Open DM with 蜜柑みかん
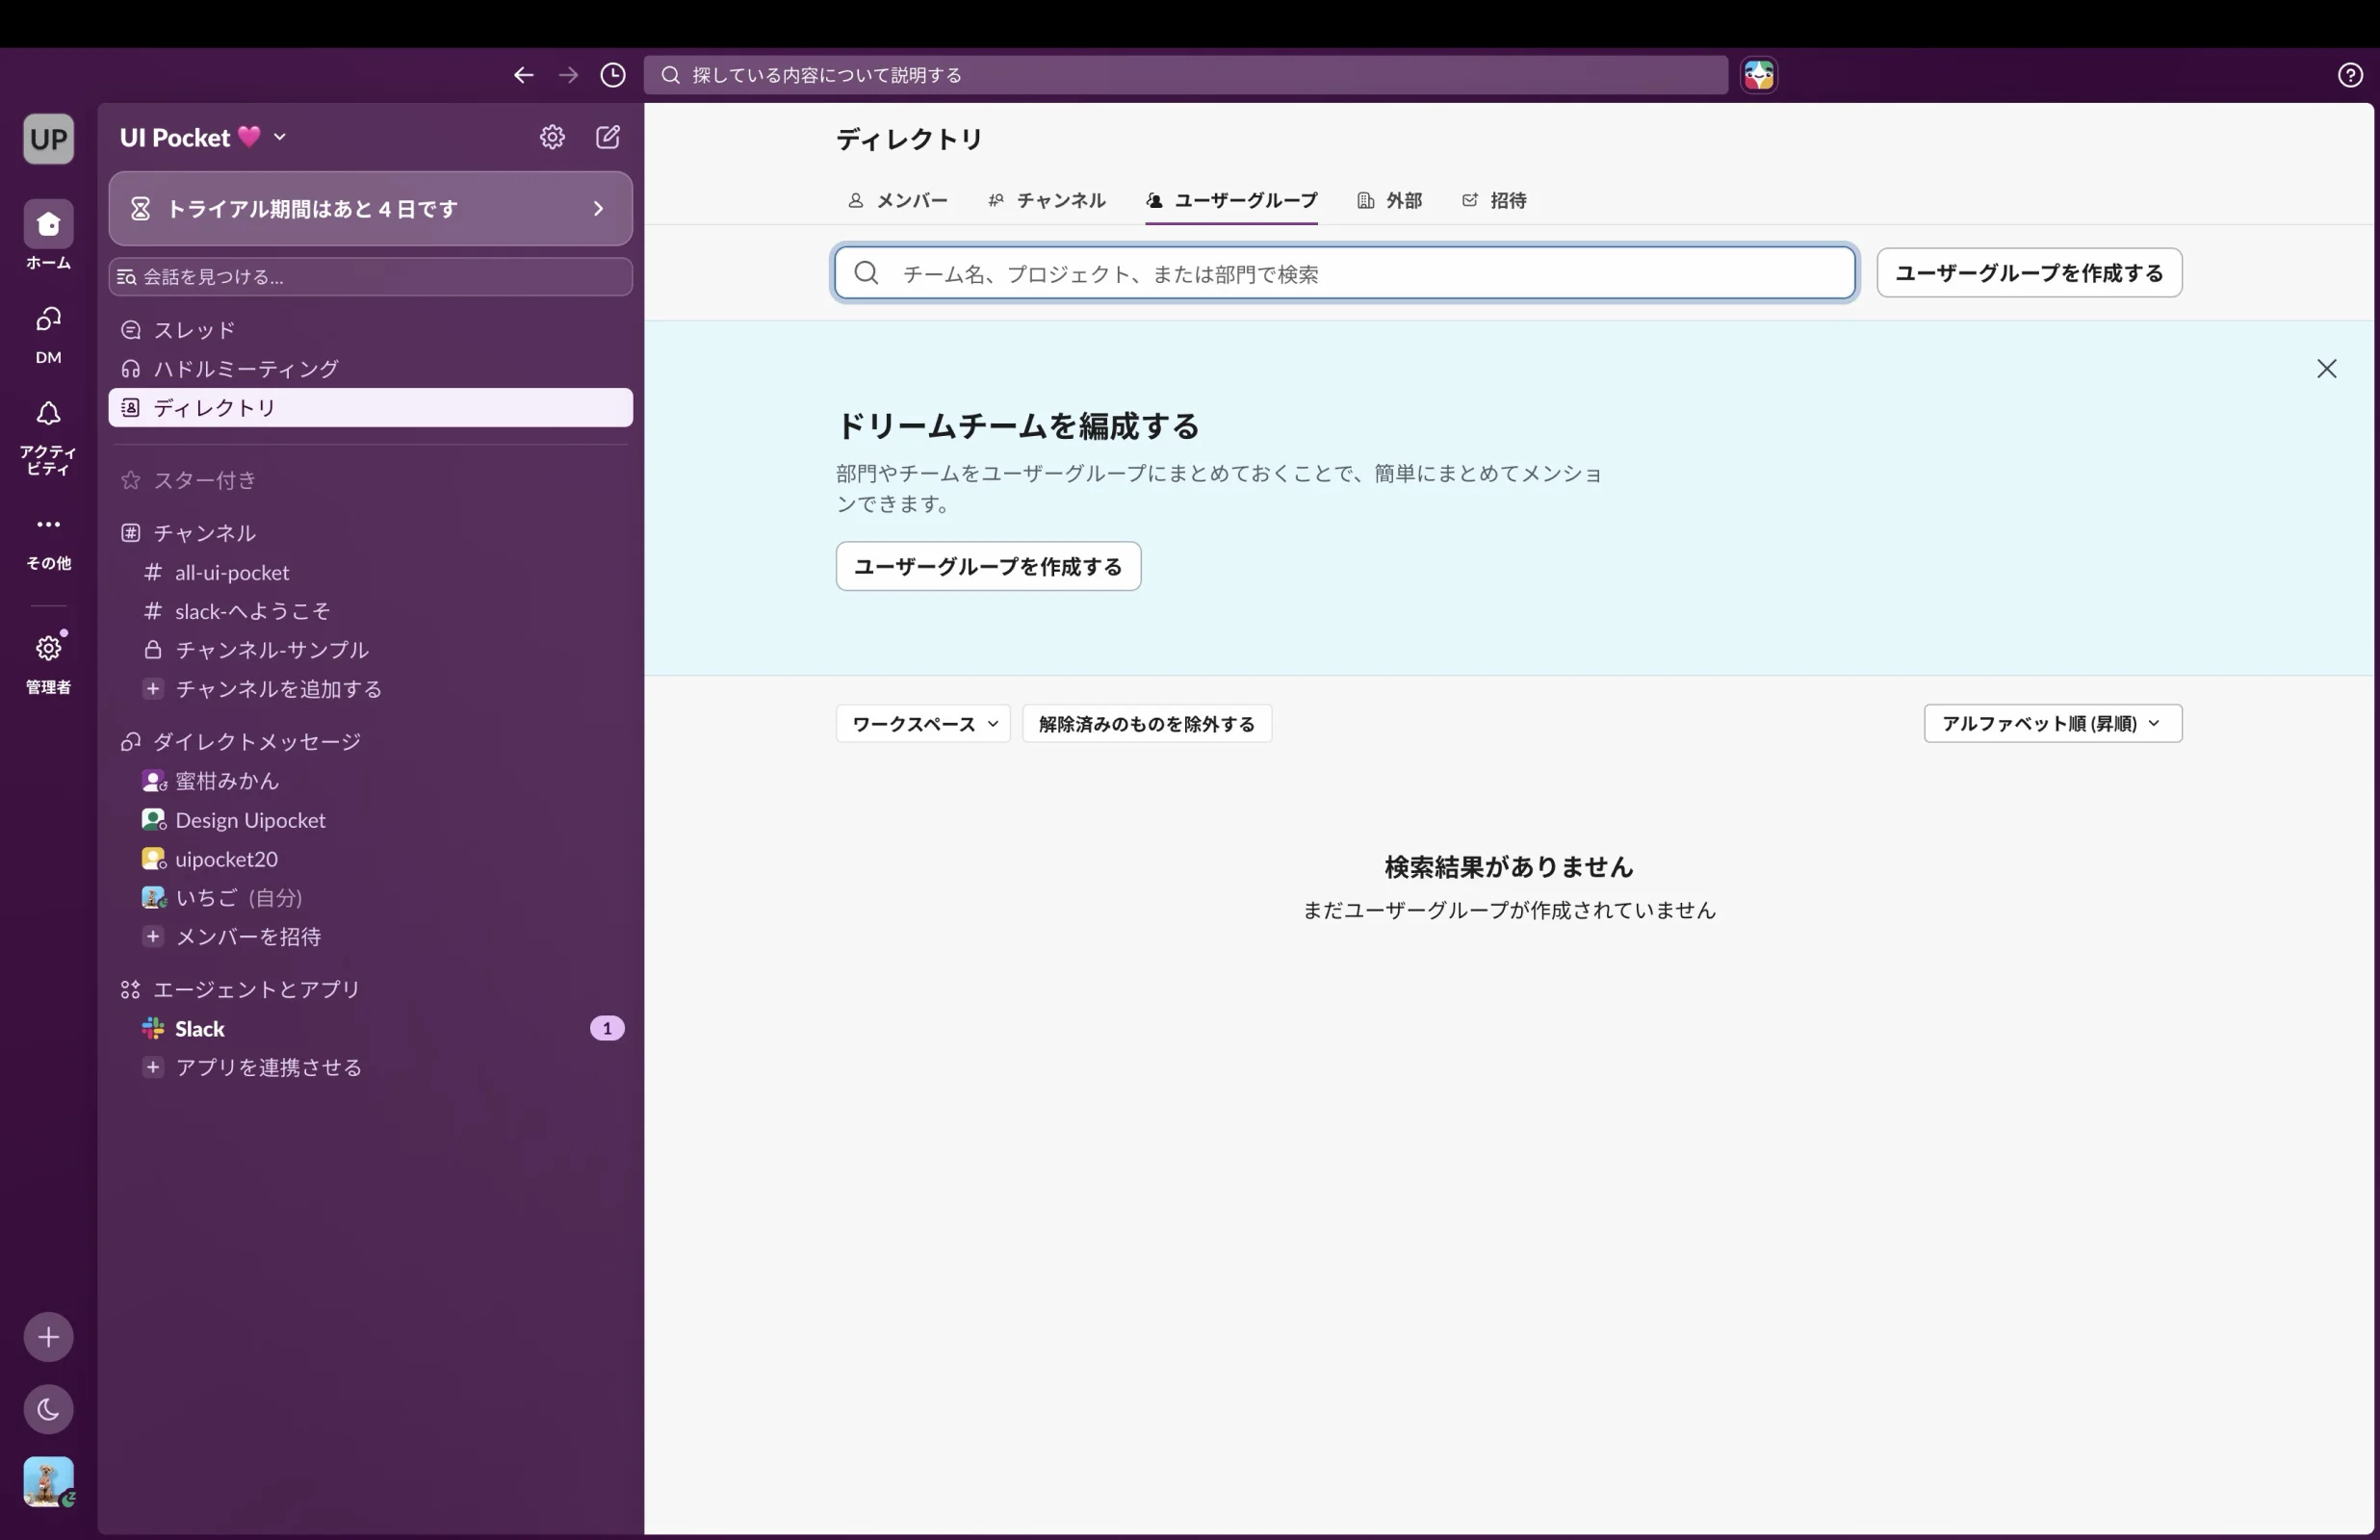 (x=370, y=780)
